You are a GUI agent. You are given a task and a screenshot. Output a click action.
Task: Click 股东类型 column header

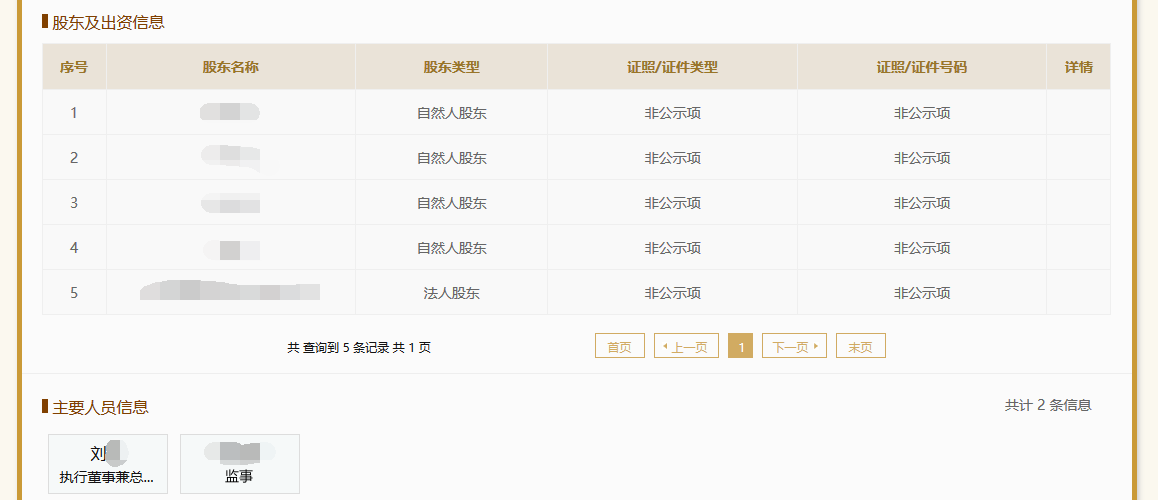[x=451, y=67]
